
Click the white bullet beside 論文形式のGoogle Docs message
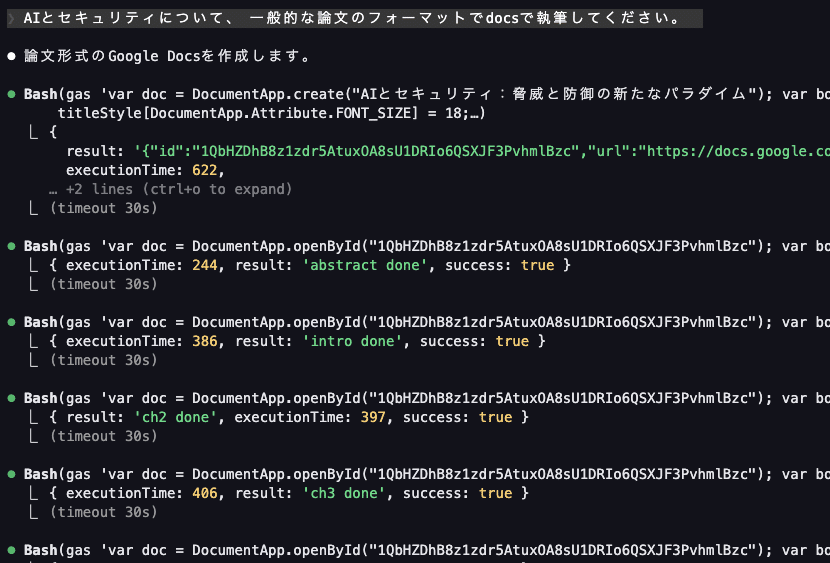[x=11, y=56]
